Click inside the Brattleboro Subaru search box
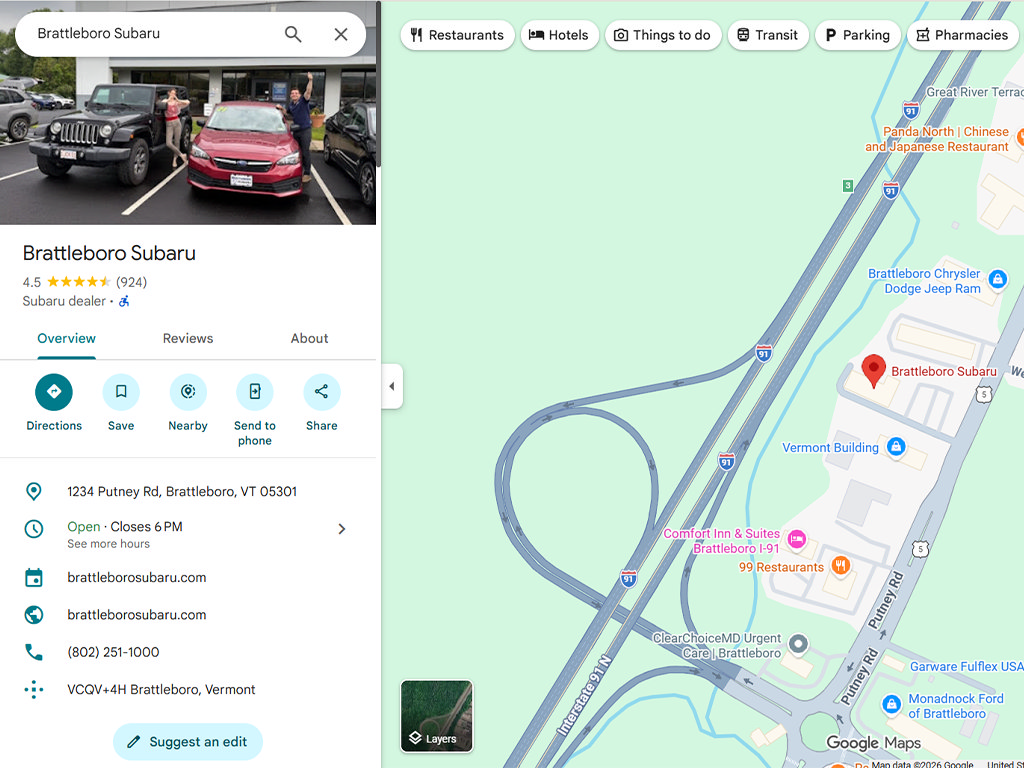1024x768 pixels. tap(150, 34)
